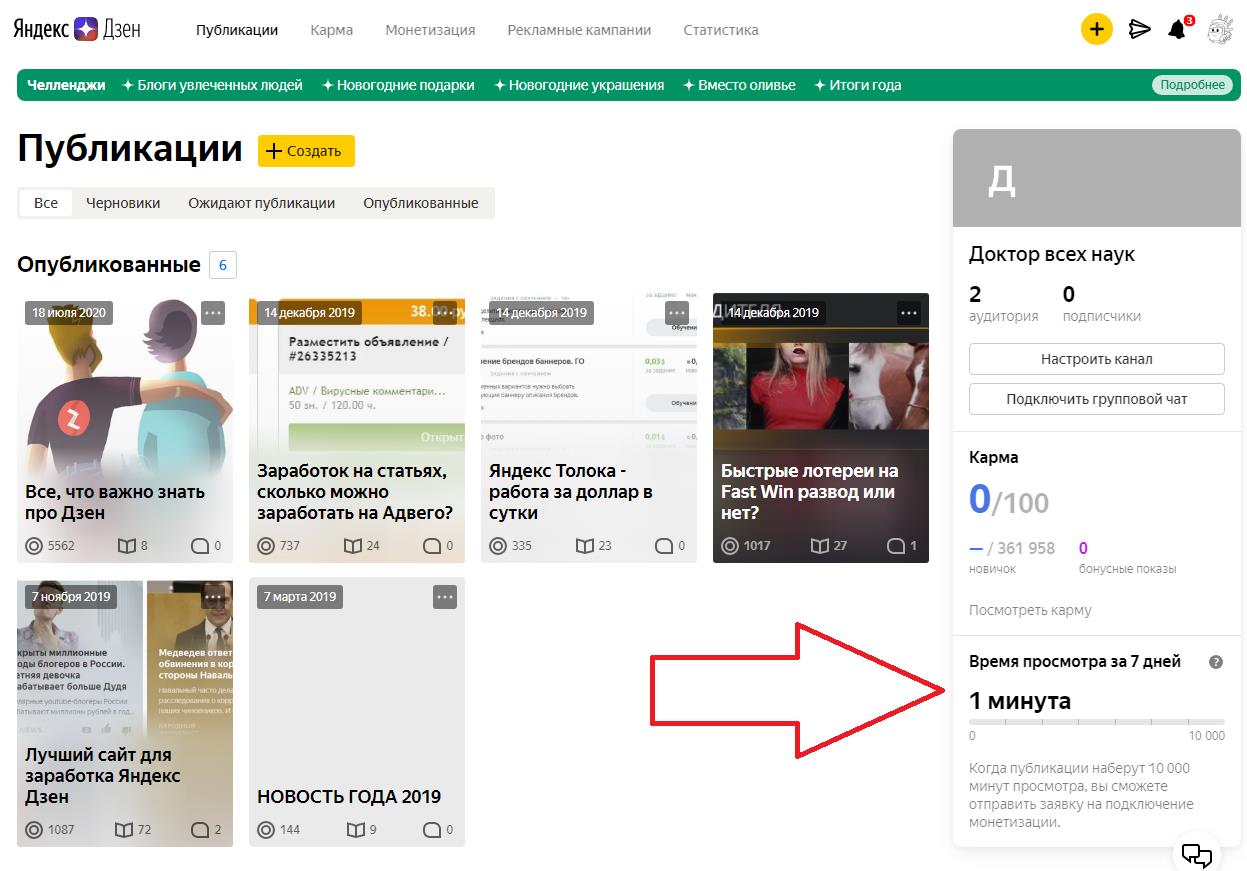Viewport: 1247px width, 871px height.
Task: Click the channel name 'Доктор всех наук'
Action: tap(1052, 254)
